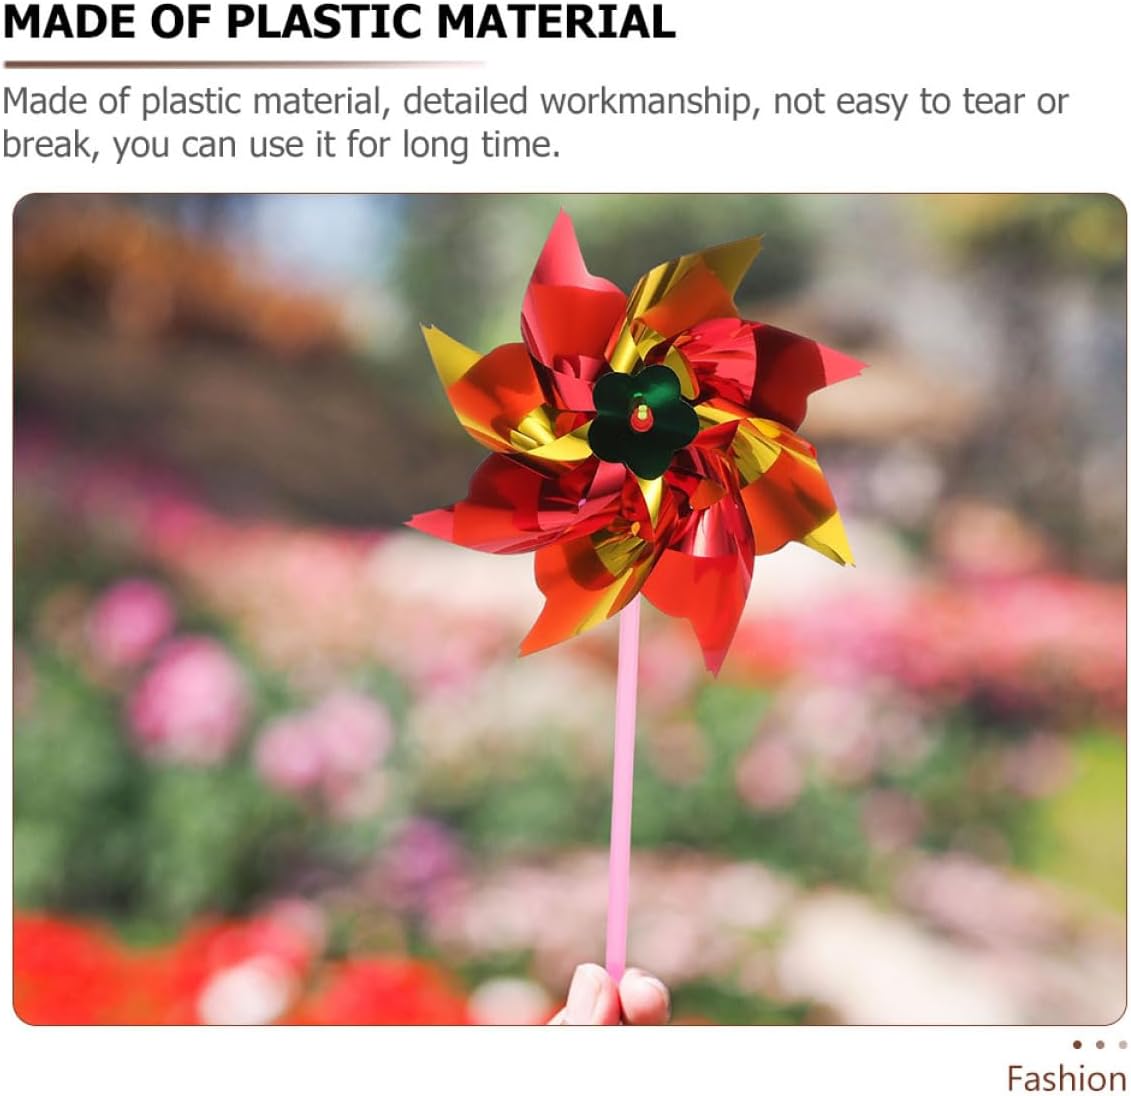Image resolution: width=1131 pixels, height=1096 pixels.
Task: Click the "MADE OF PLASTIC MATERIAL" heading
Action: pos(339,22)
